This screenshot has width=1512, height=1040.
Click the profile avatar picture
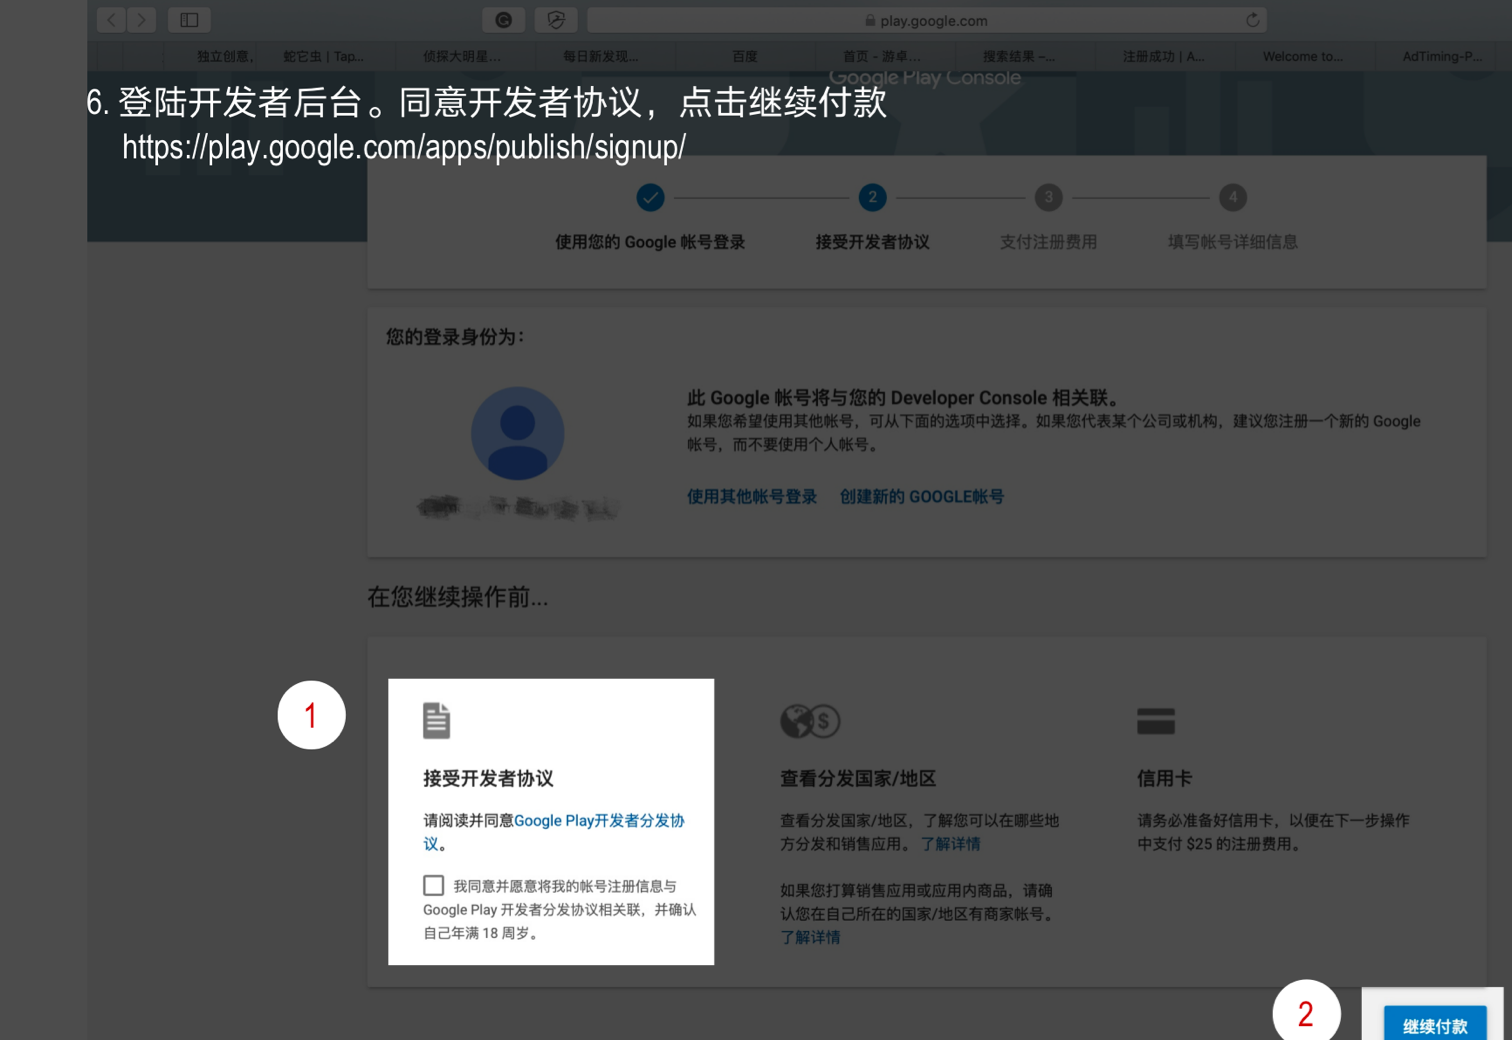(x=518, y=433)
